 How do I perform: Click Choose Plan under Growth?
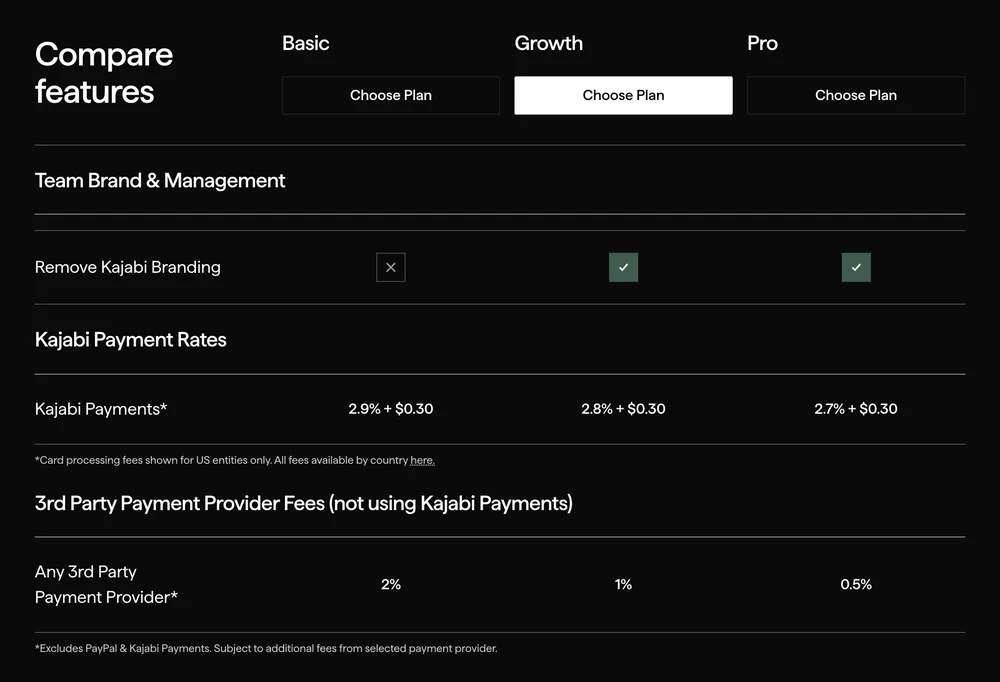[623, 95]
